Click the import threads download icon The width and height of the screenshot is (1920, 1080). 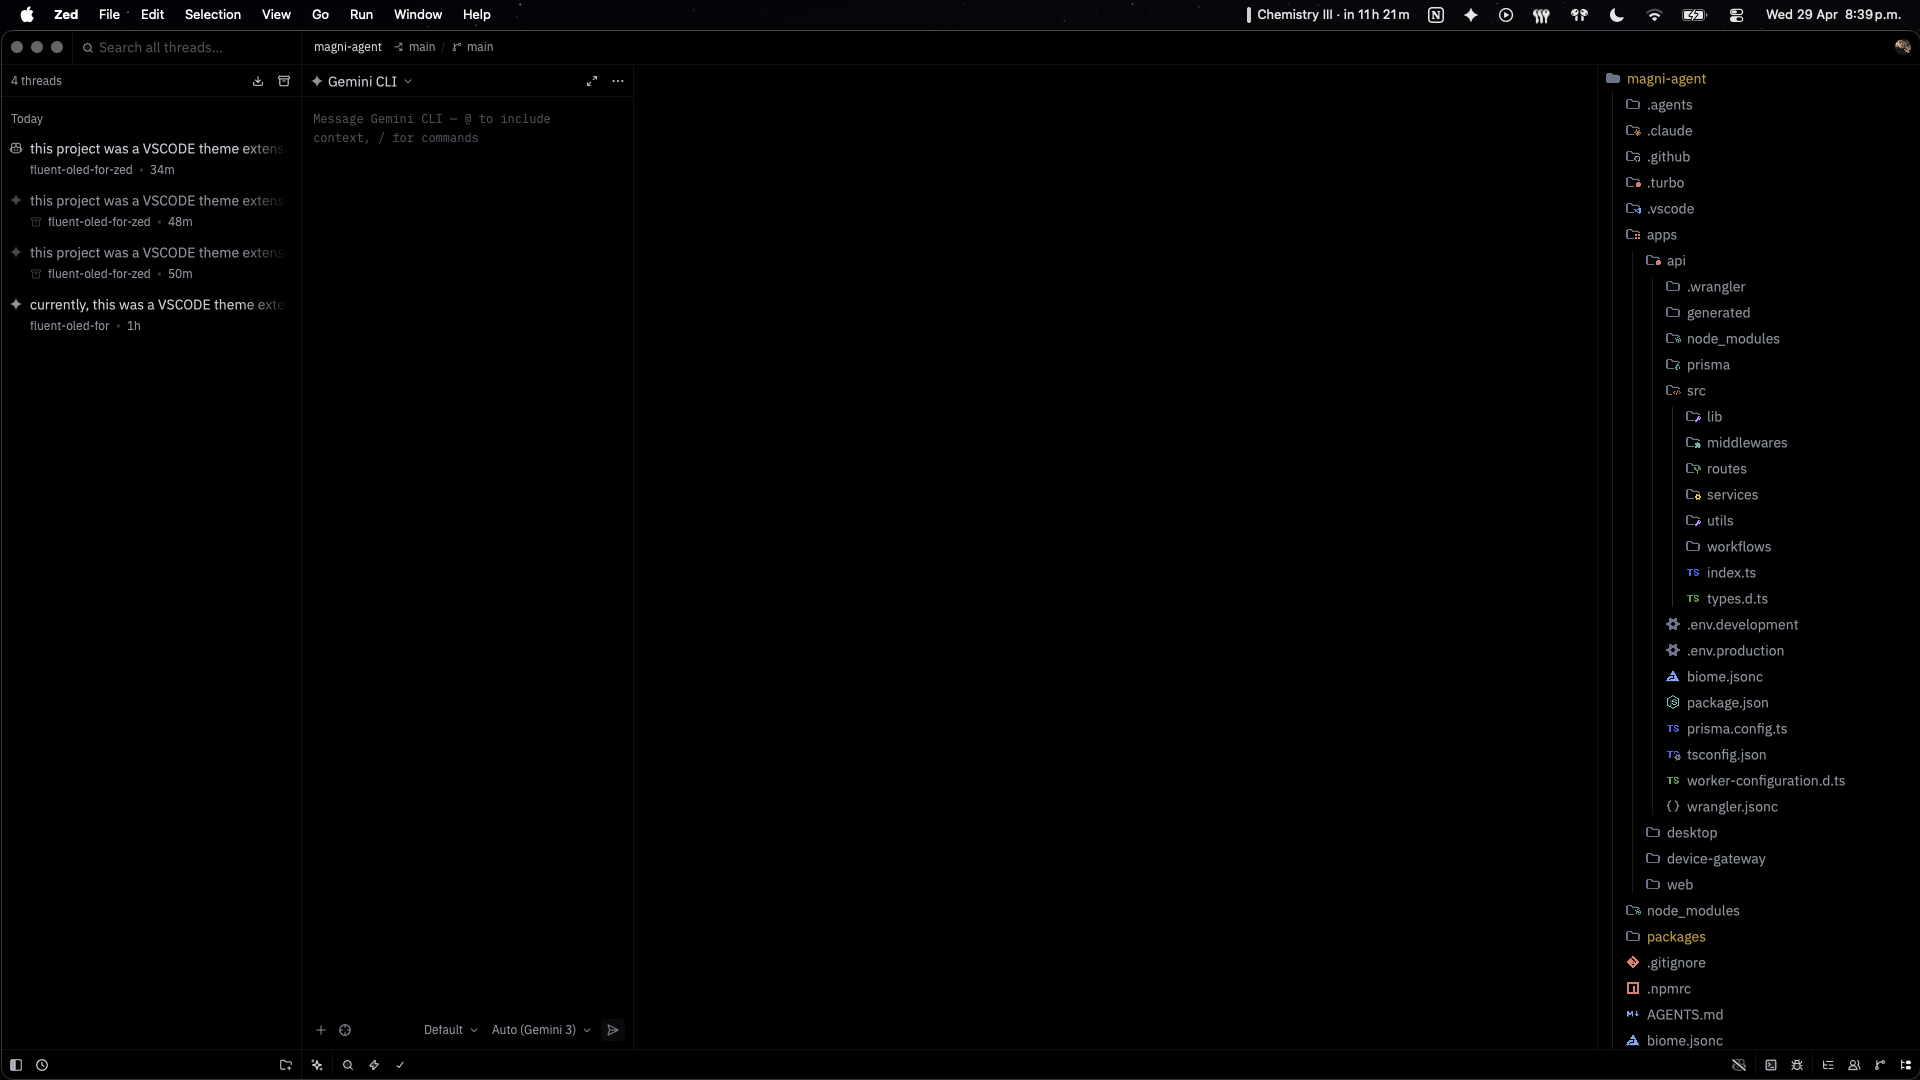(x=258, y=81)
